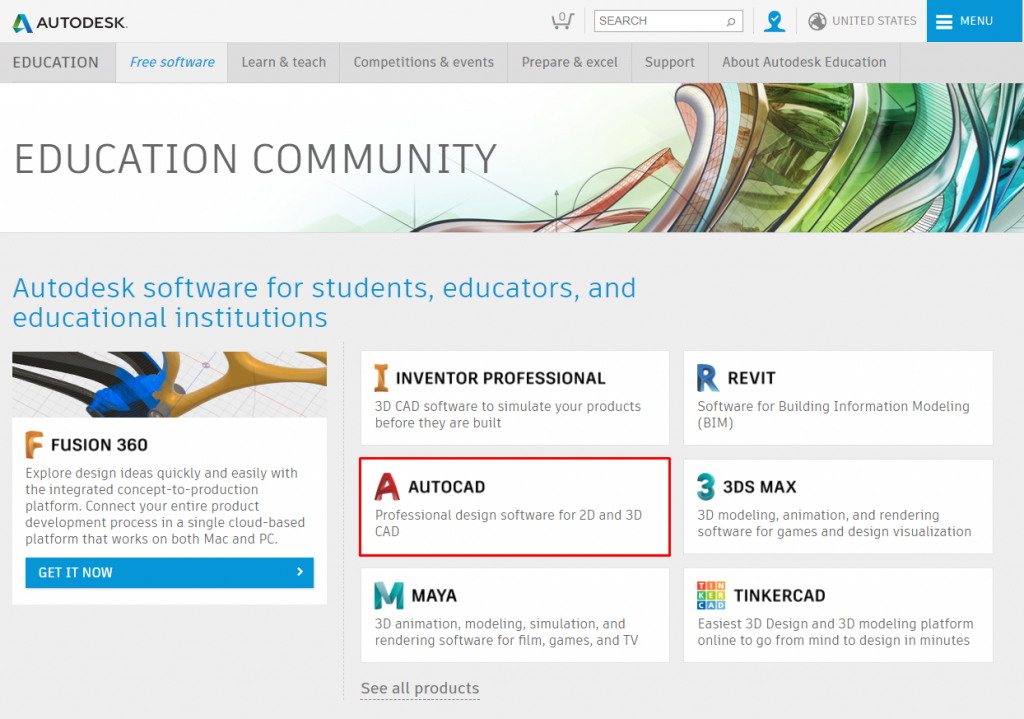Open the shopping cart icon
This screenshot has height=719, width=1024.
click(562, 21)
